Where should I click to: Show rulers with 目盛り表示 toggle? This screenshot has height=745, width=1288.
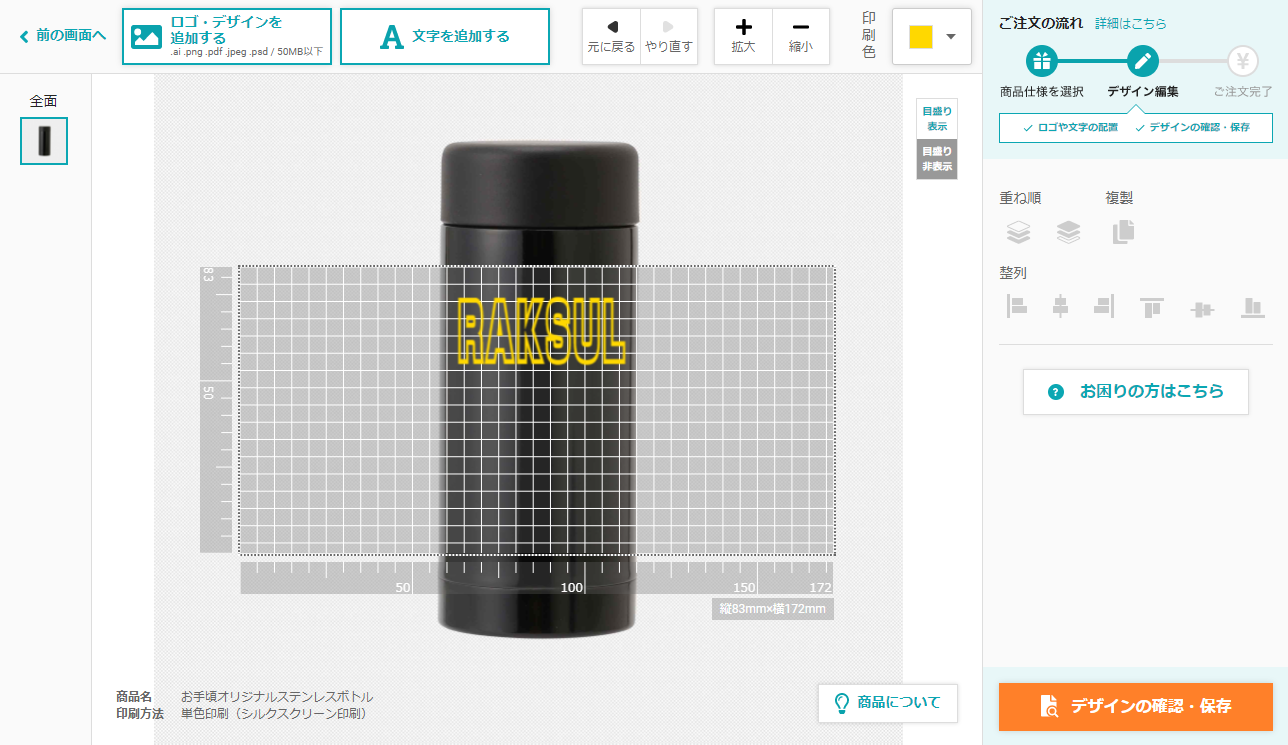click(937, 119)
